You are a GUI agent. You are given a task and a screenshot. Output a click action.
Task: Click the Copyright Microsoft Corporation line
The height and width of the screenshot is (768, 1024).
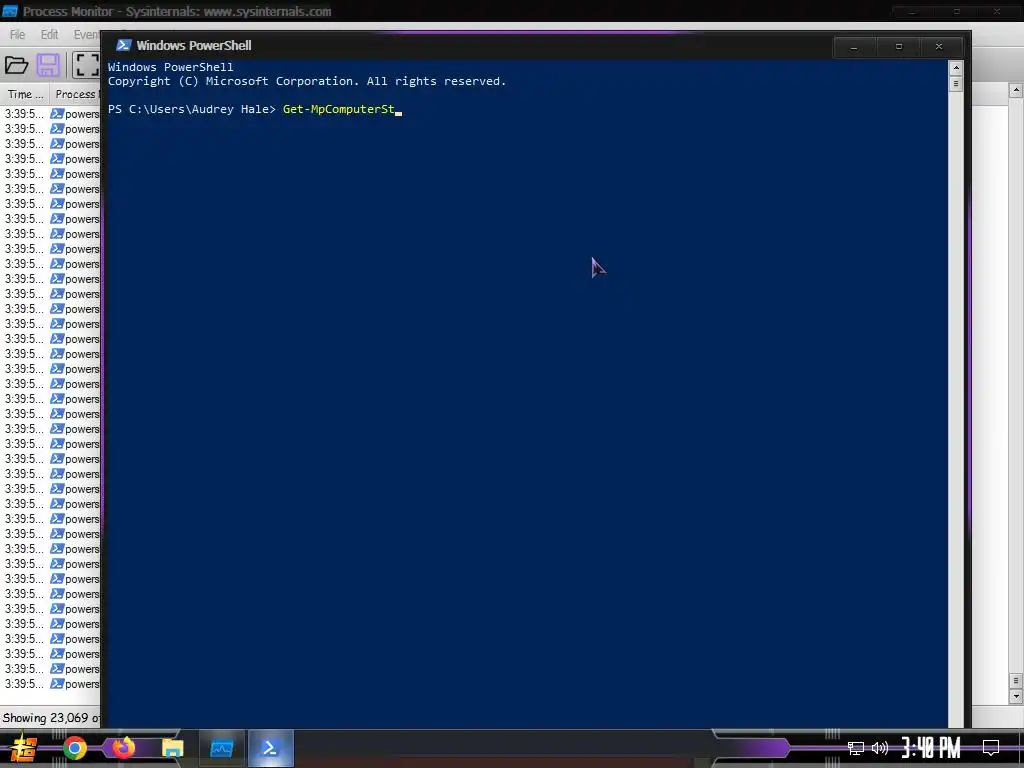pos(307,81)
